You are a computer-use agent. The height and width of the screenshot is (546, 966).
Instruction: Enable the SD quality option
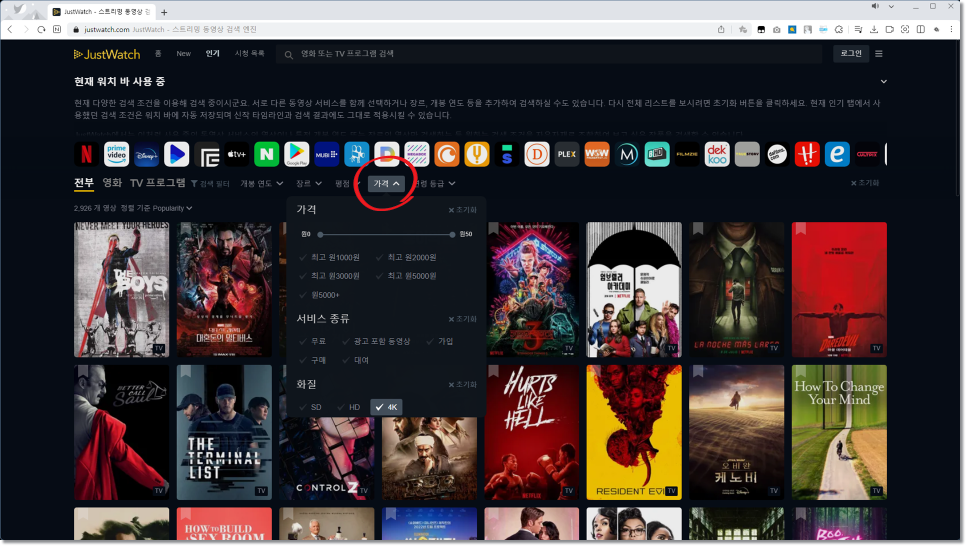pyautogui.click(x=310, y=407)
